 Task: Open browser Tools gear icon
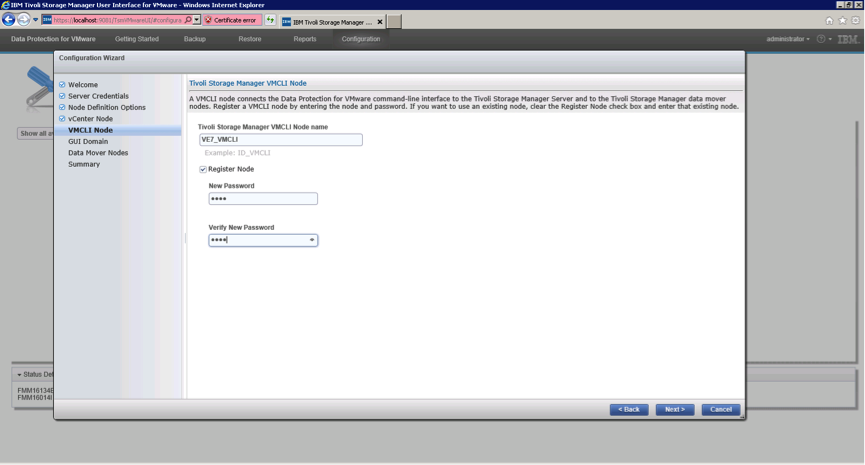point(856,20)
